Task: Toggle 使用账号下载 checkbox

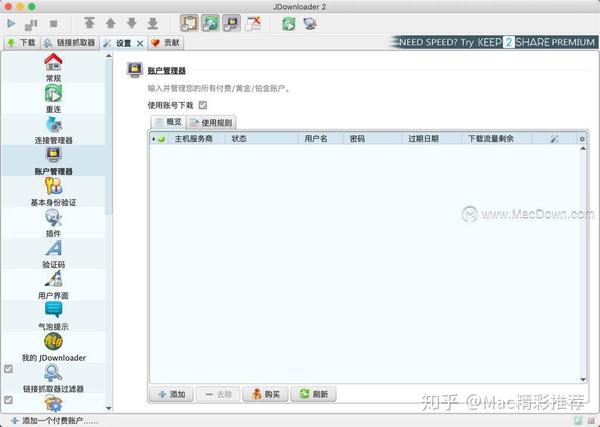Action: point(203,105)
